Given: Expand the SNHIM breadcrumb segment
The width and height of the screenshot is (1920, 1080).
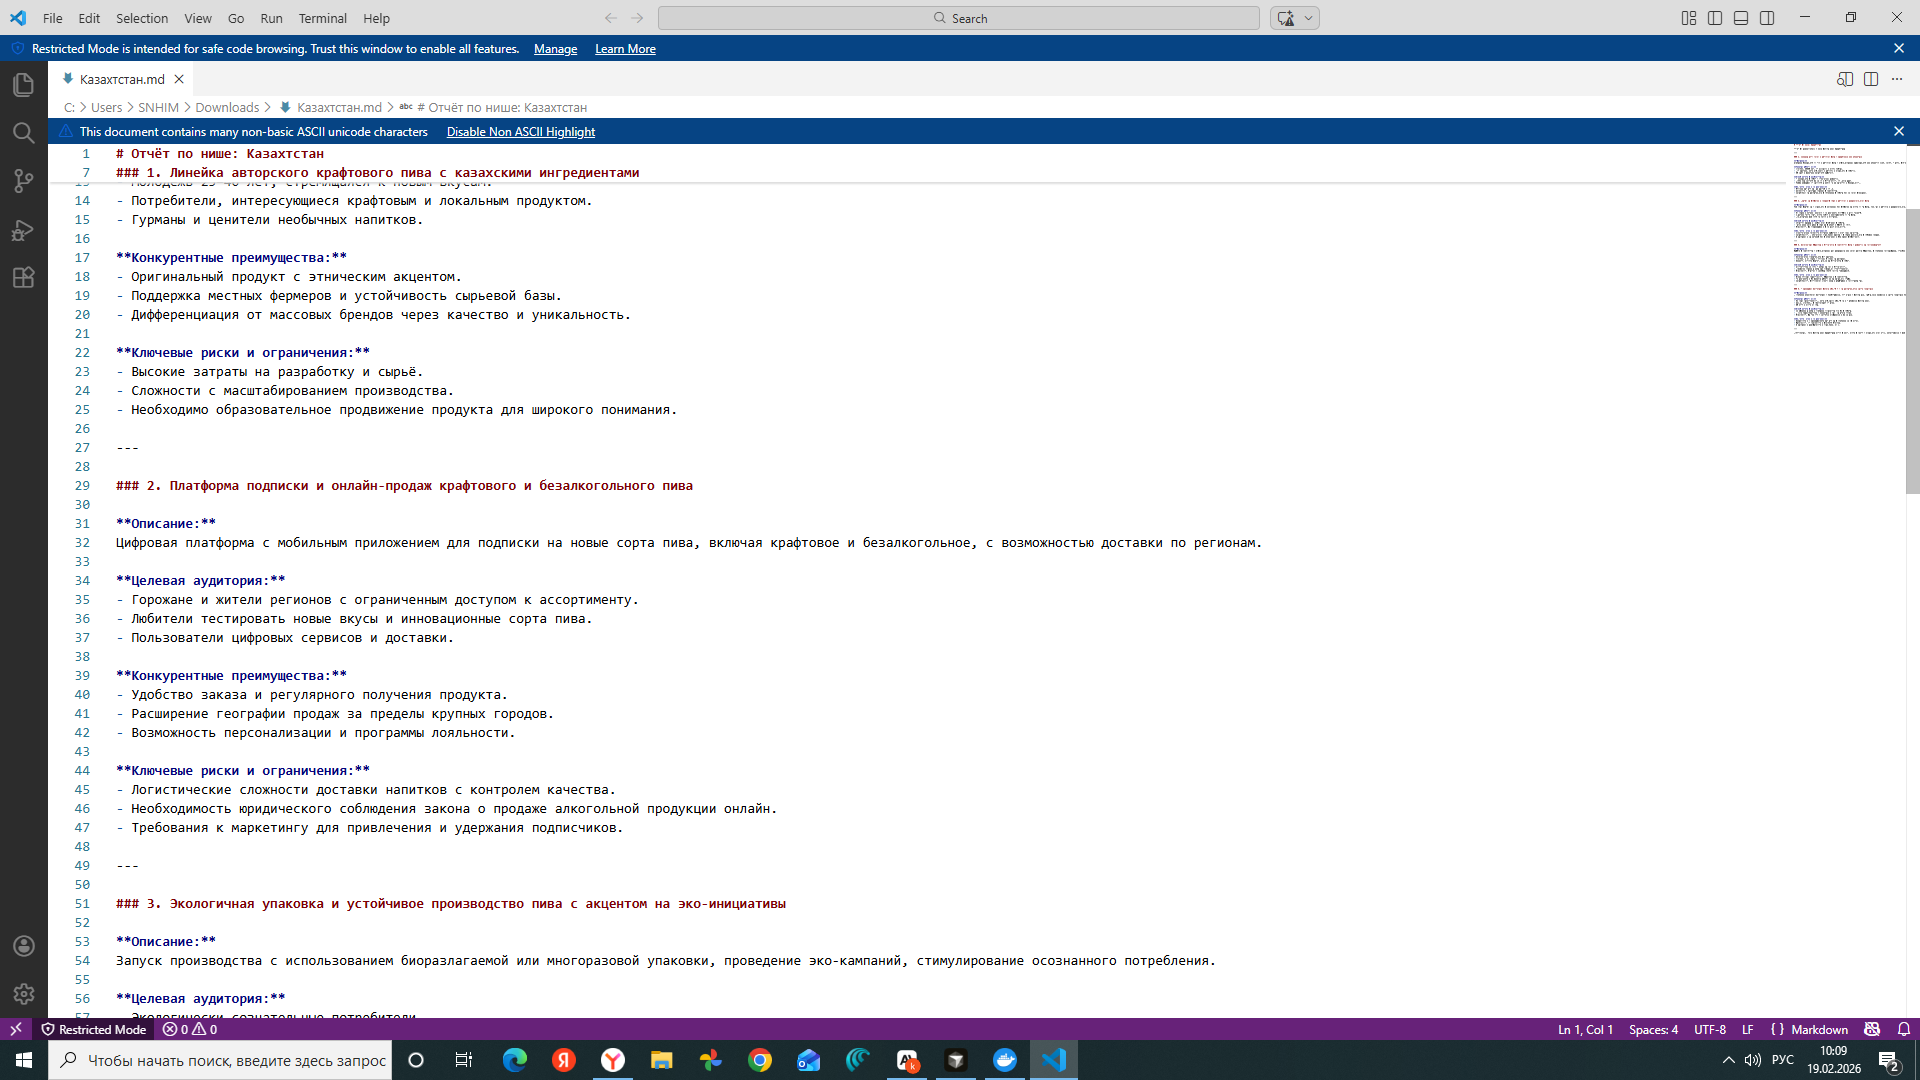Looking at the screenshot, I should pyautogui.click(x=158, y=107).
